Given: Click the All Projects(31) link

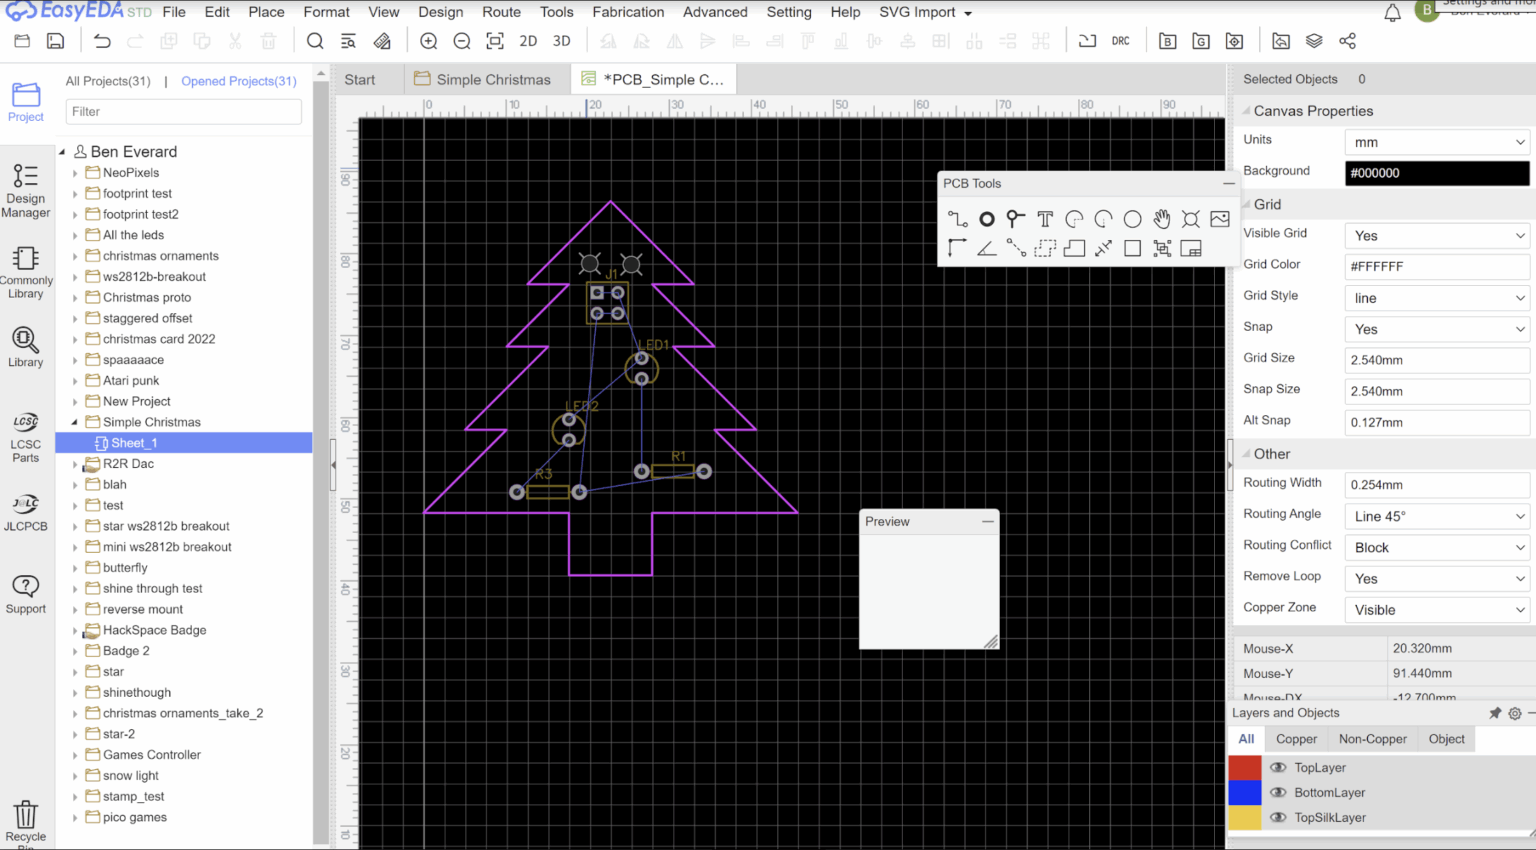Looking at the screenshot, I should click(108, 81).
